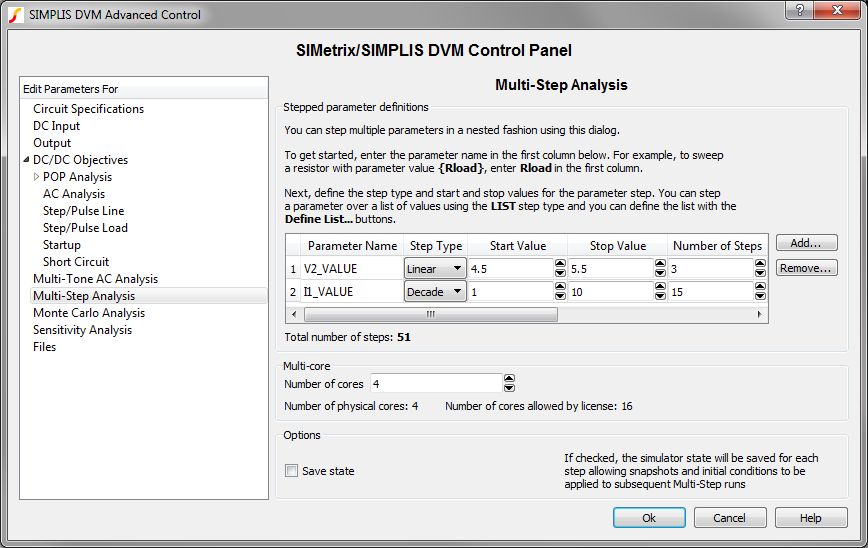
Task: Click the title bar help question mark
Action: click(798, 11)
